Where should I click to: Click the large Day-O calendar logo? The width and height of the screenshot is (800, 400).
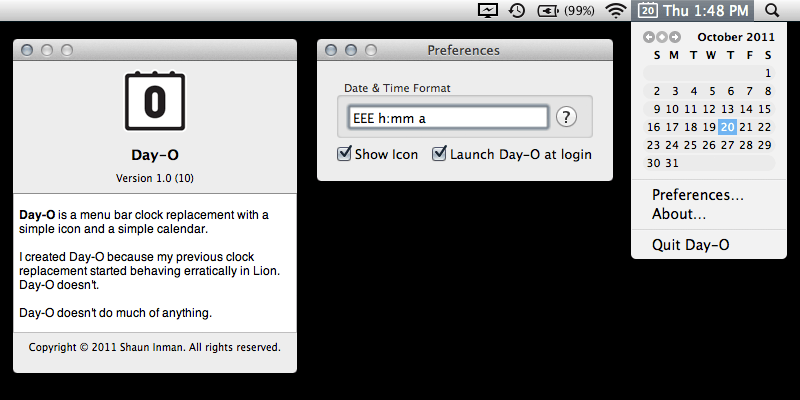click(155, 101)
